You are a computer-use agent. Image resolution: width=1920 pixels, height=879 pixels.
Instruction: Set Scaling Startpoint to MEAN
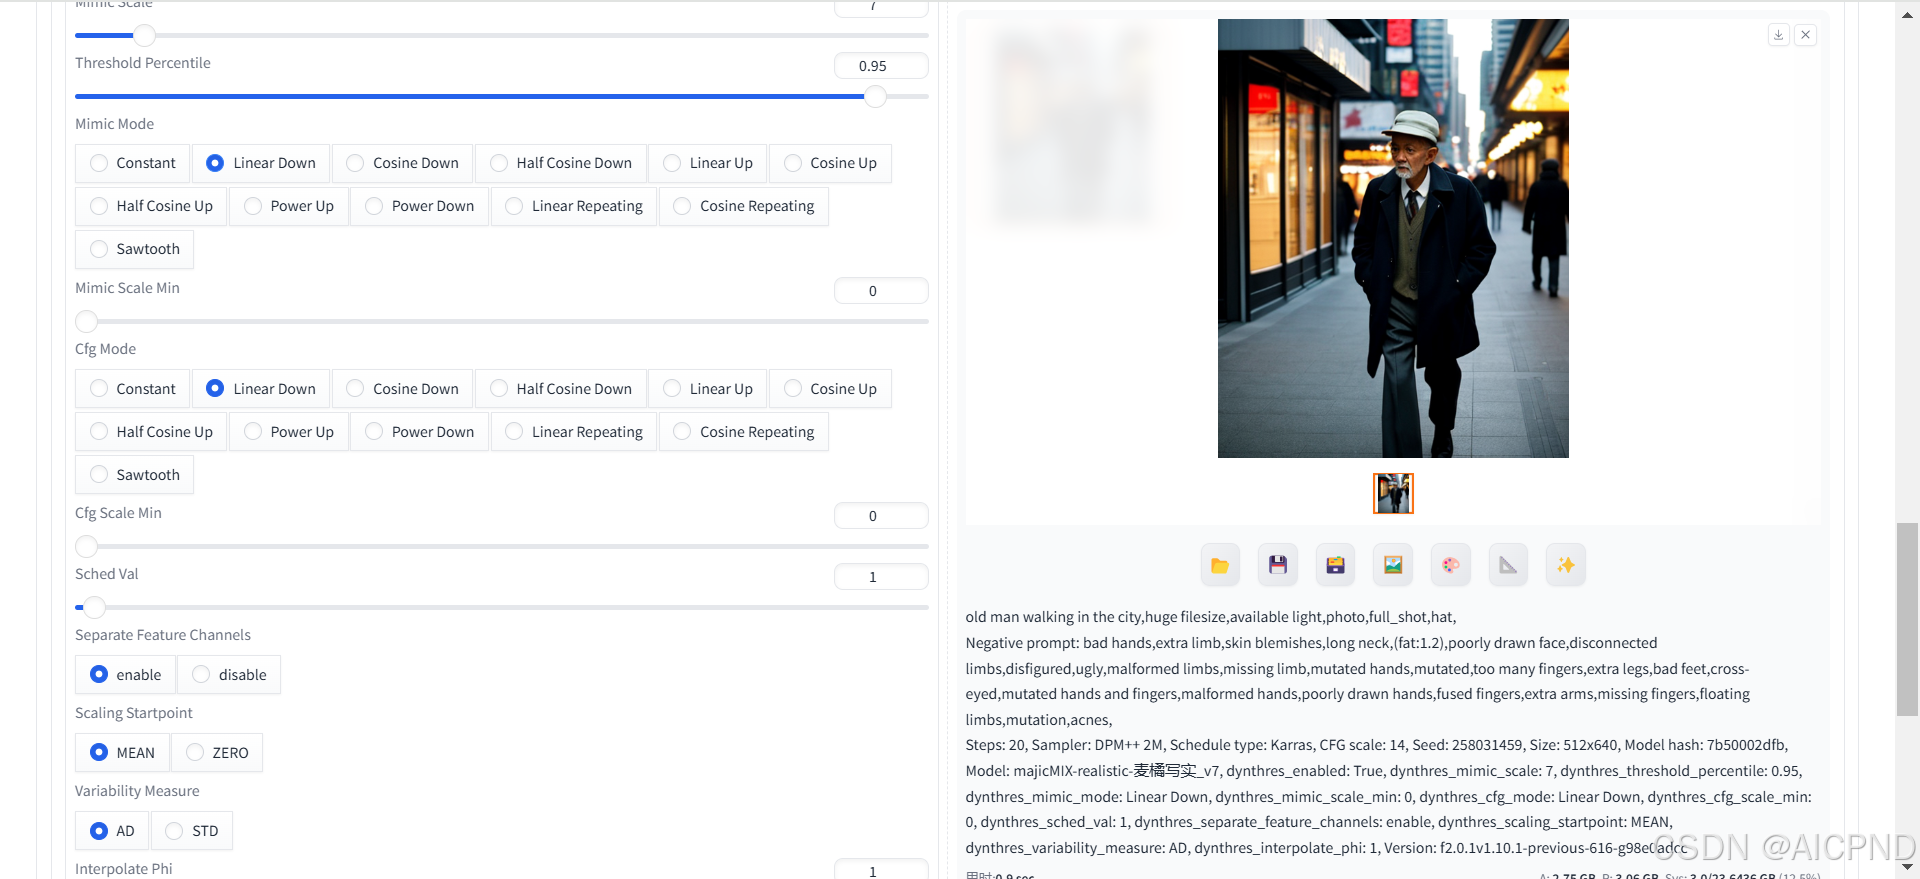[123, 753]
